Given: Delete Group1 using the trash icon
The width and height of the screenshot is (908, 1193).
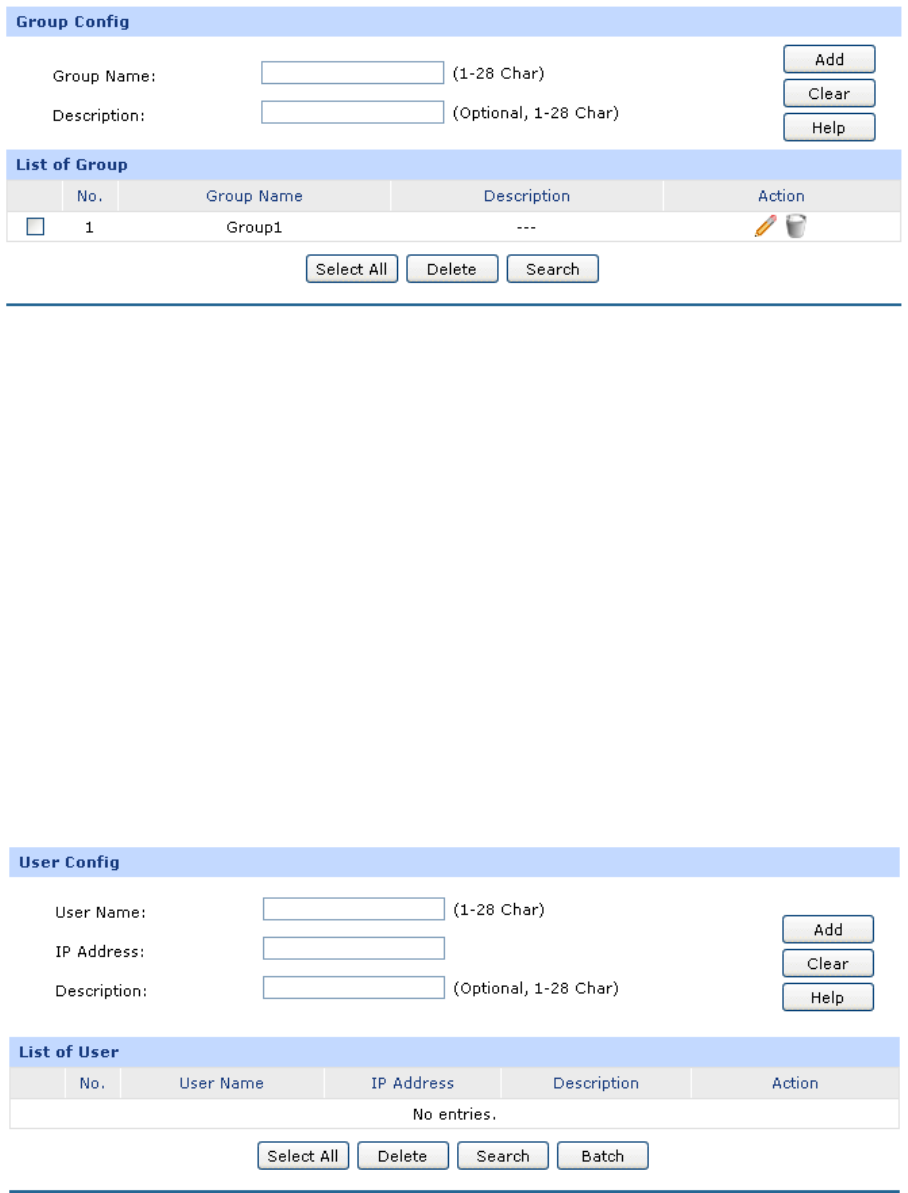Looking at the screenshot, I should pyautogui.click(x=795, y=226).
